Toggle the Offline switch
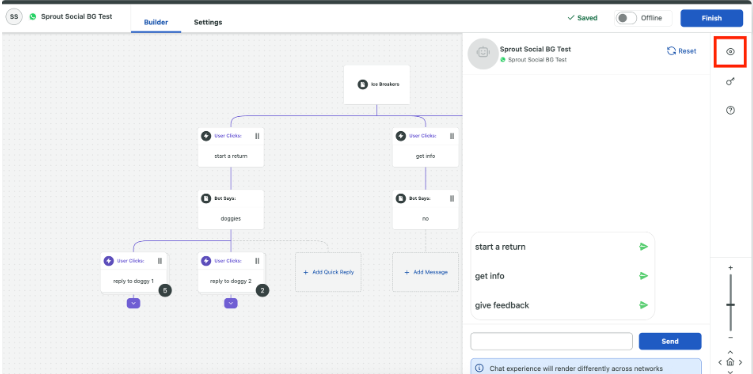The height and width of the screenshot is (374, 753). click(x=625, y=18)
